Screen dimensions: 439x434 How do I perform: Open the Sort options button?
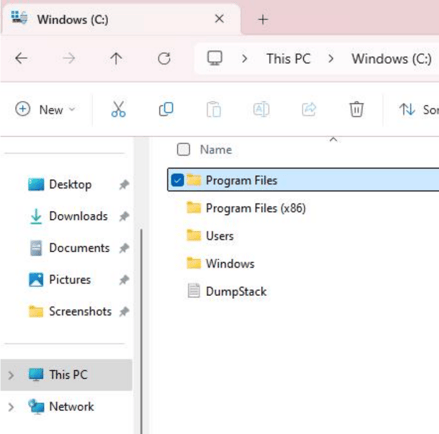(419, 109)
